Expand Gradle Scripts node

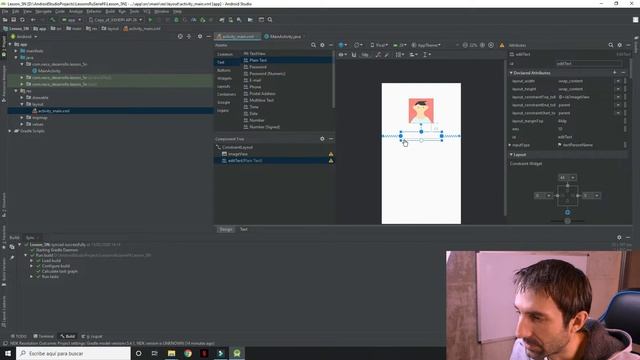click(x=10, y=131)
